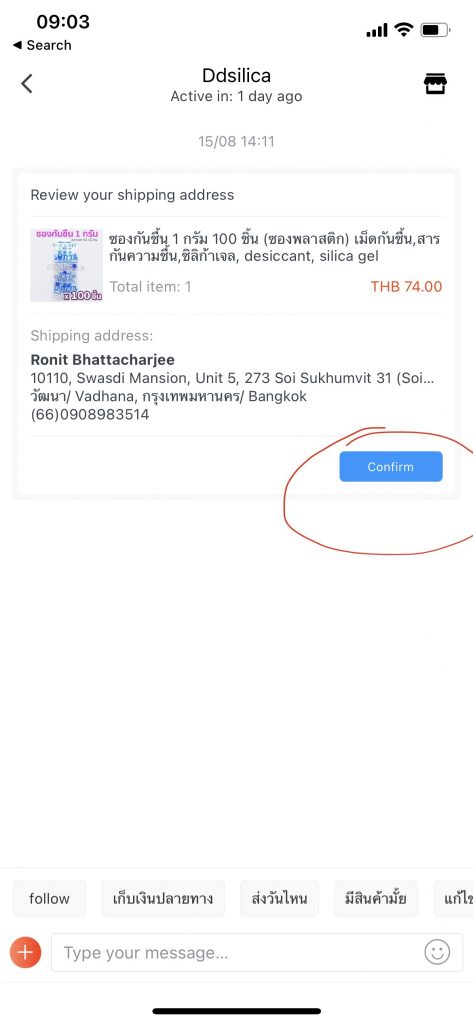The width and height of the screenshot is (473, 1024).
Task: Open the smiley emoji picker
Action: tap(437, 952)
